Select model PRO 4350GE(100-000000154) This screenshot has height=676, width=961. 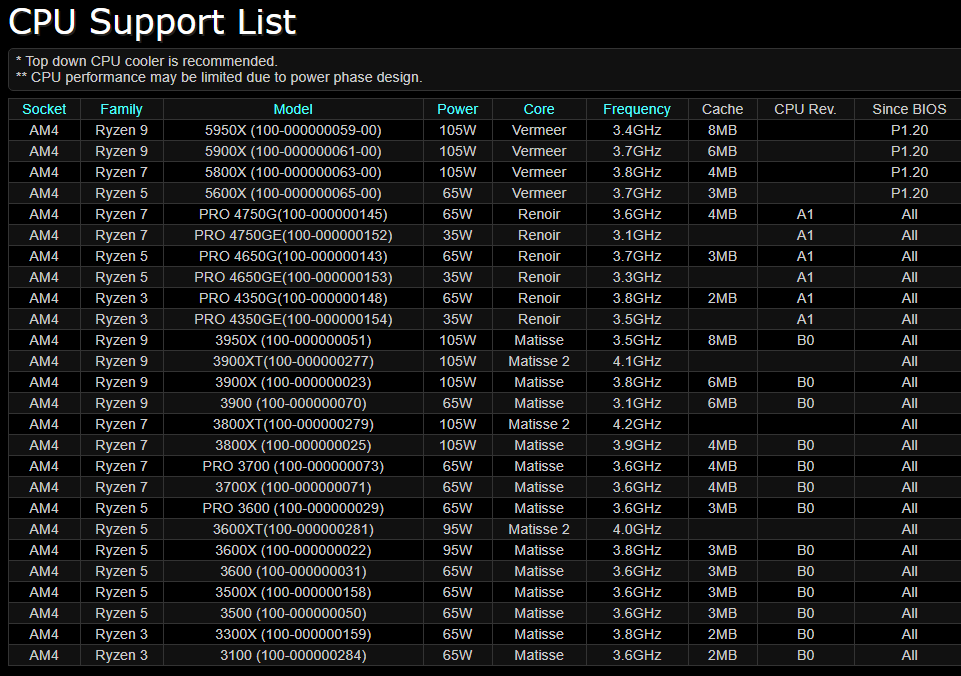[293, 319]
